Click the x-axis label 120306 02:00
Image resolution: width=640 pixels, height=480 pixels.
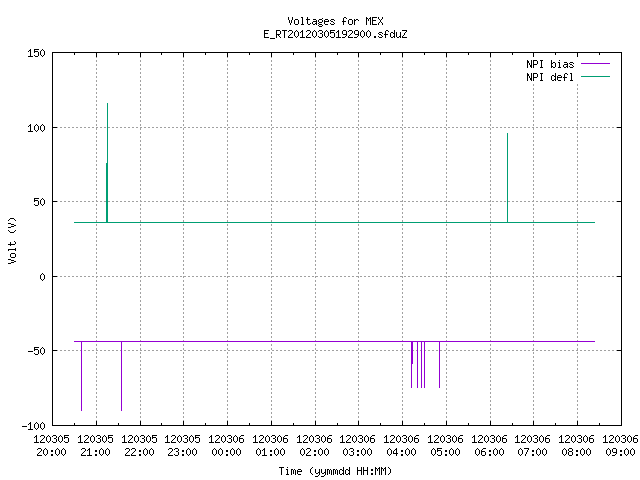(x=314, y=446)
